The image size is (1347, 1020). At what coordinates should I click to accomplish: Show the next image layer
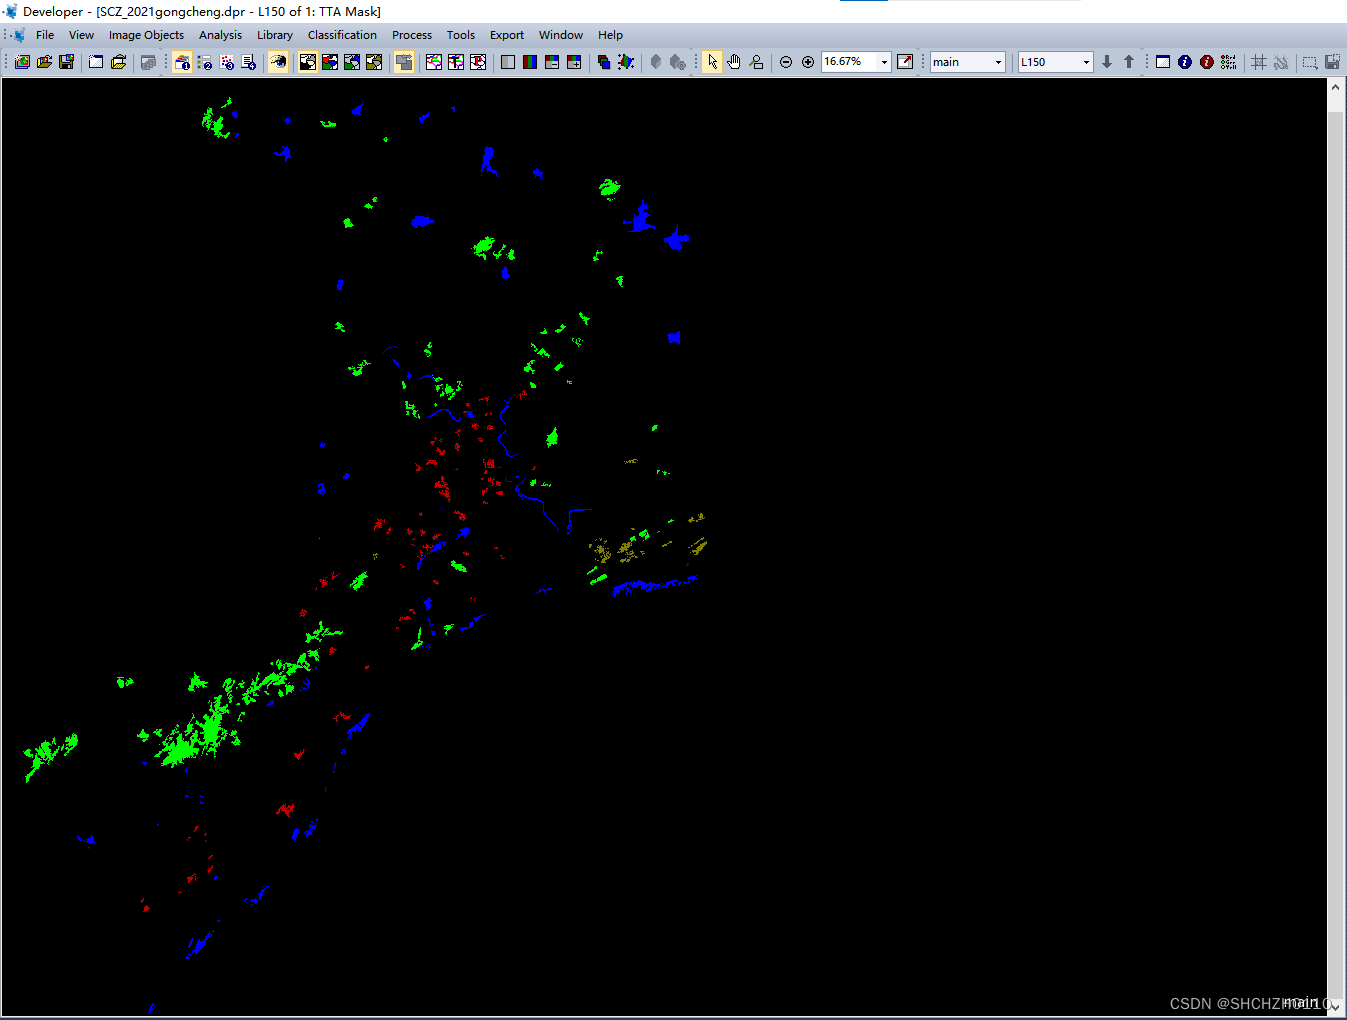pyautogui.click(x=574, y=62)
